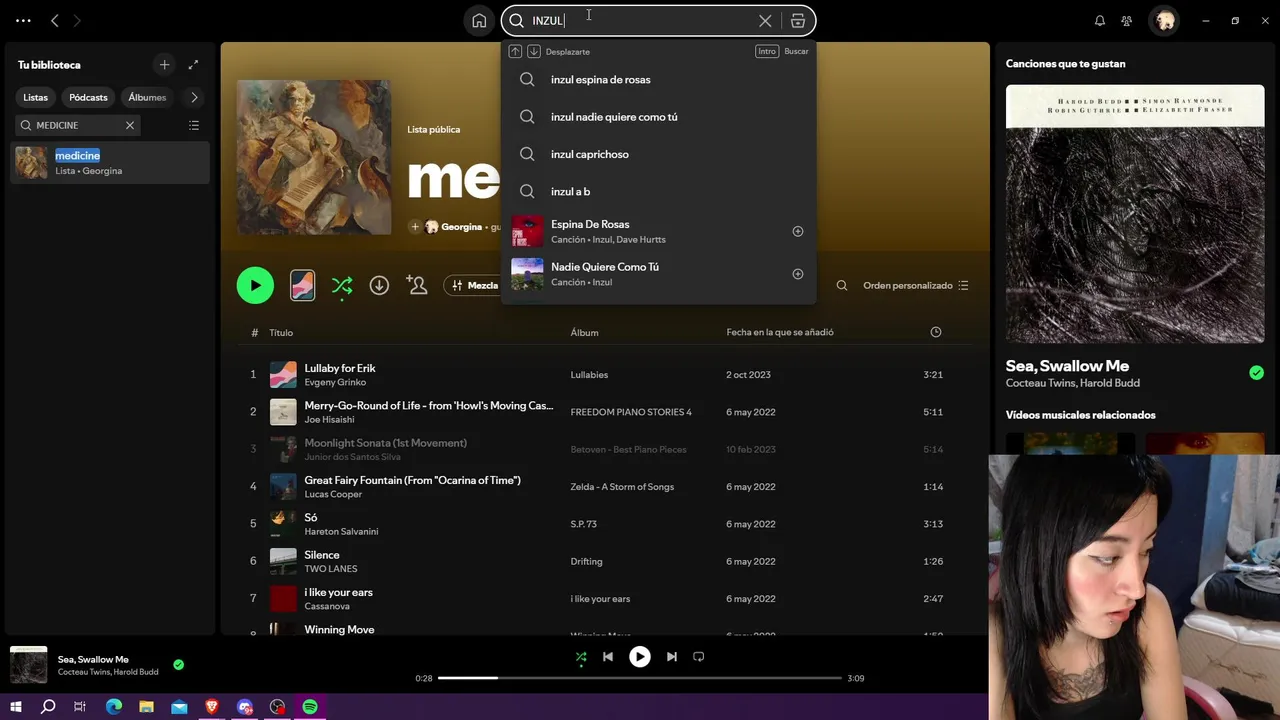
Task: Go to Spotify Home icon
Action: pos(479,21)
